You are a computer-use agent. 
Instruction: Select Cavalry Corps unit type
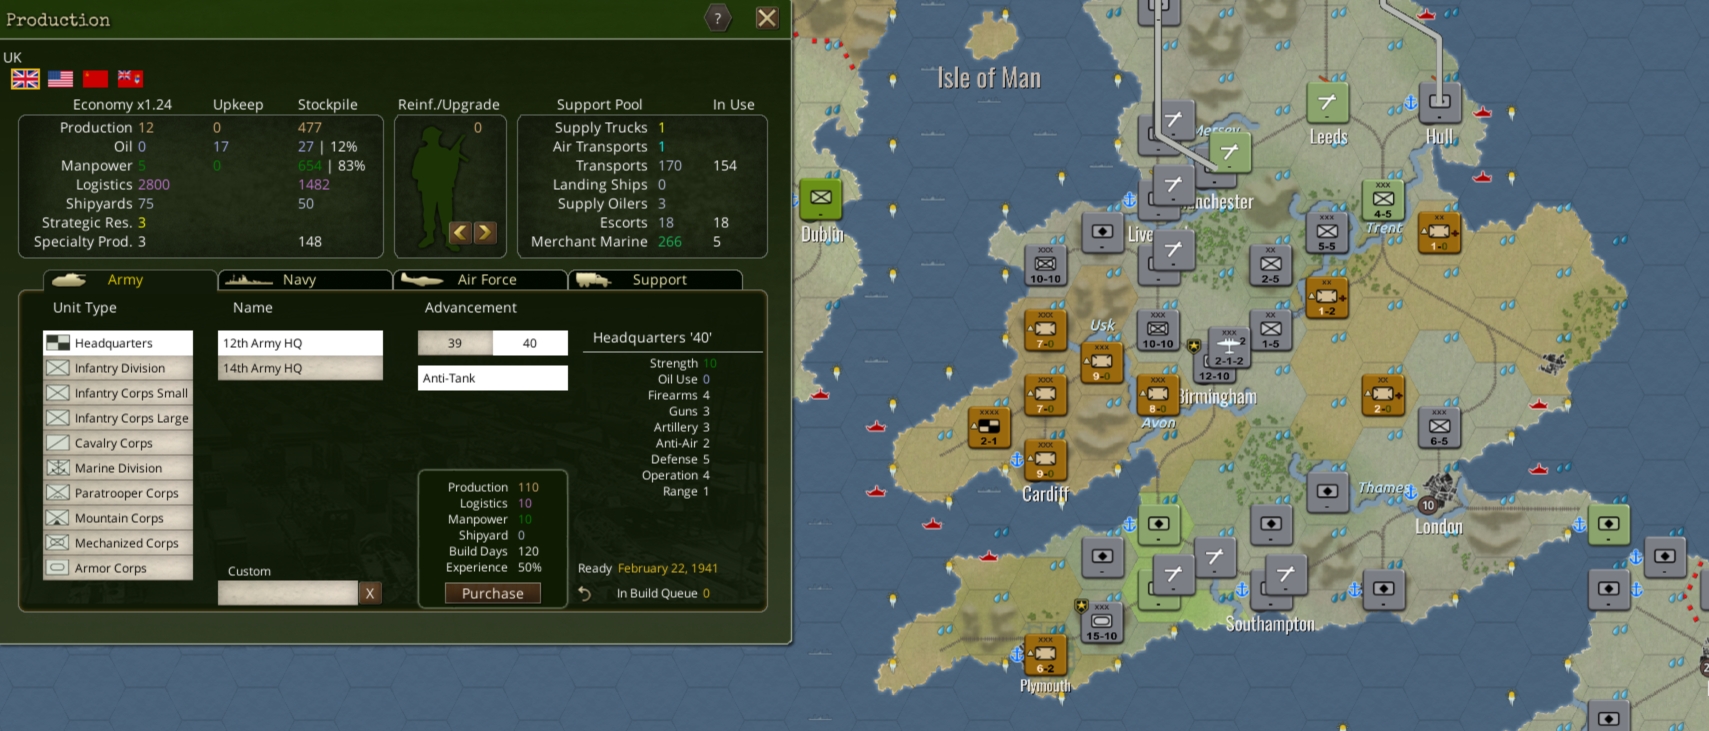pyautogui.click(x=118, y=443)
